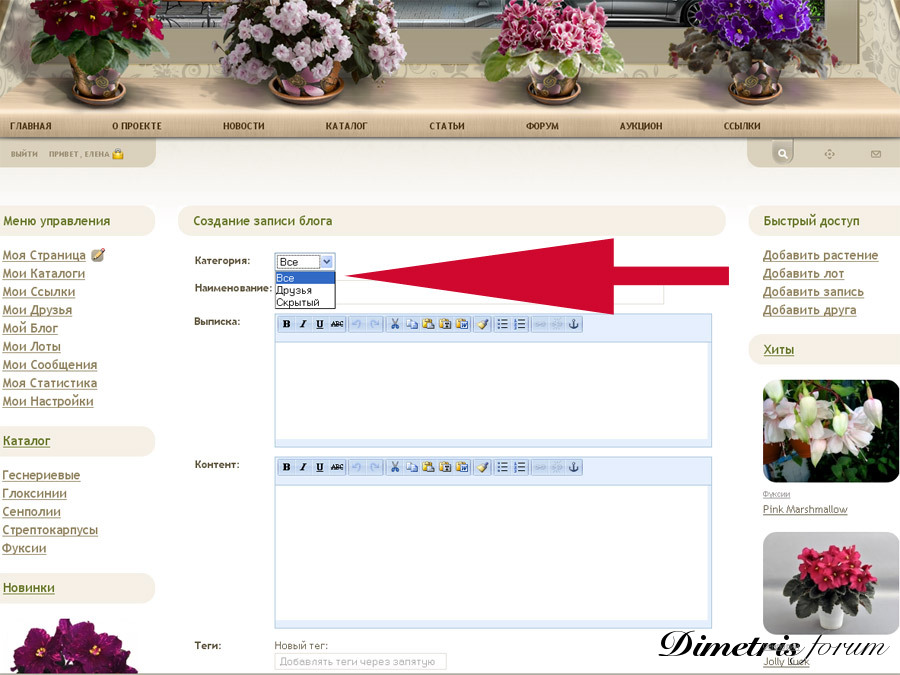The height and width of the screenshot is (675, 900).
Task: Click bulleted list icon in Выписка toolbar
Action: click(x=503, y=324)
